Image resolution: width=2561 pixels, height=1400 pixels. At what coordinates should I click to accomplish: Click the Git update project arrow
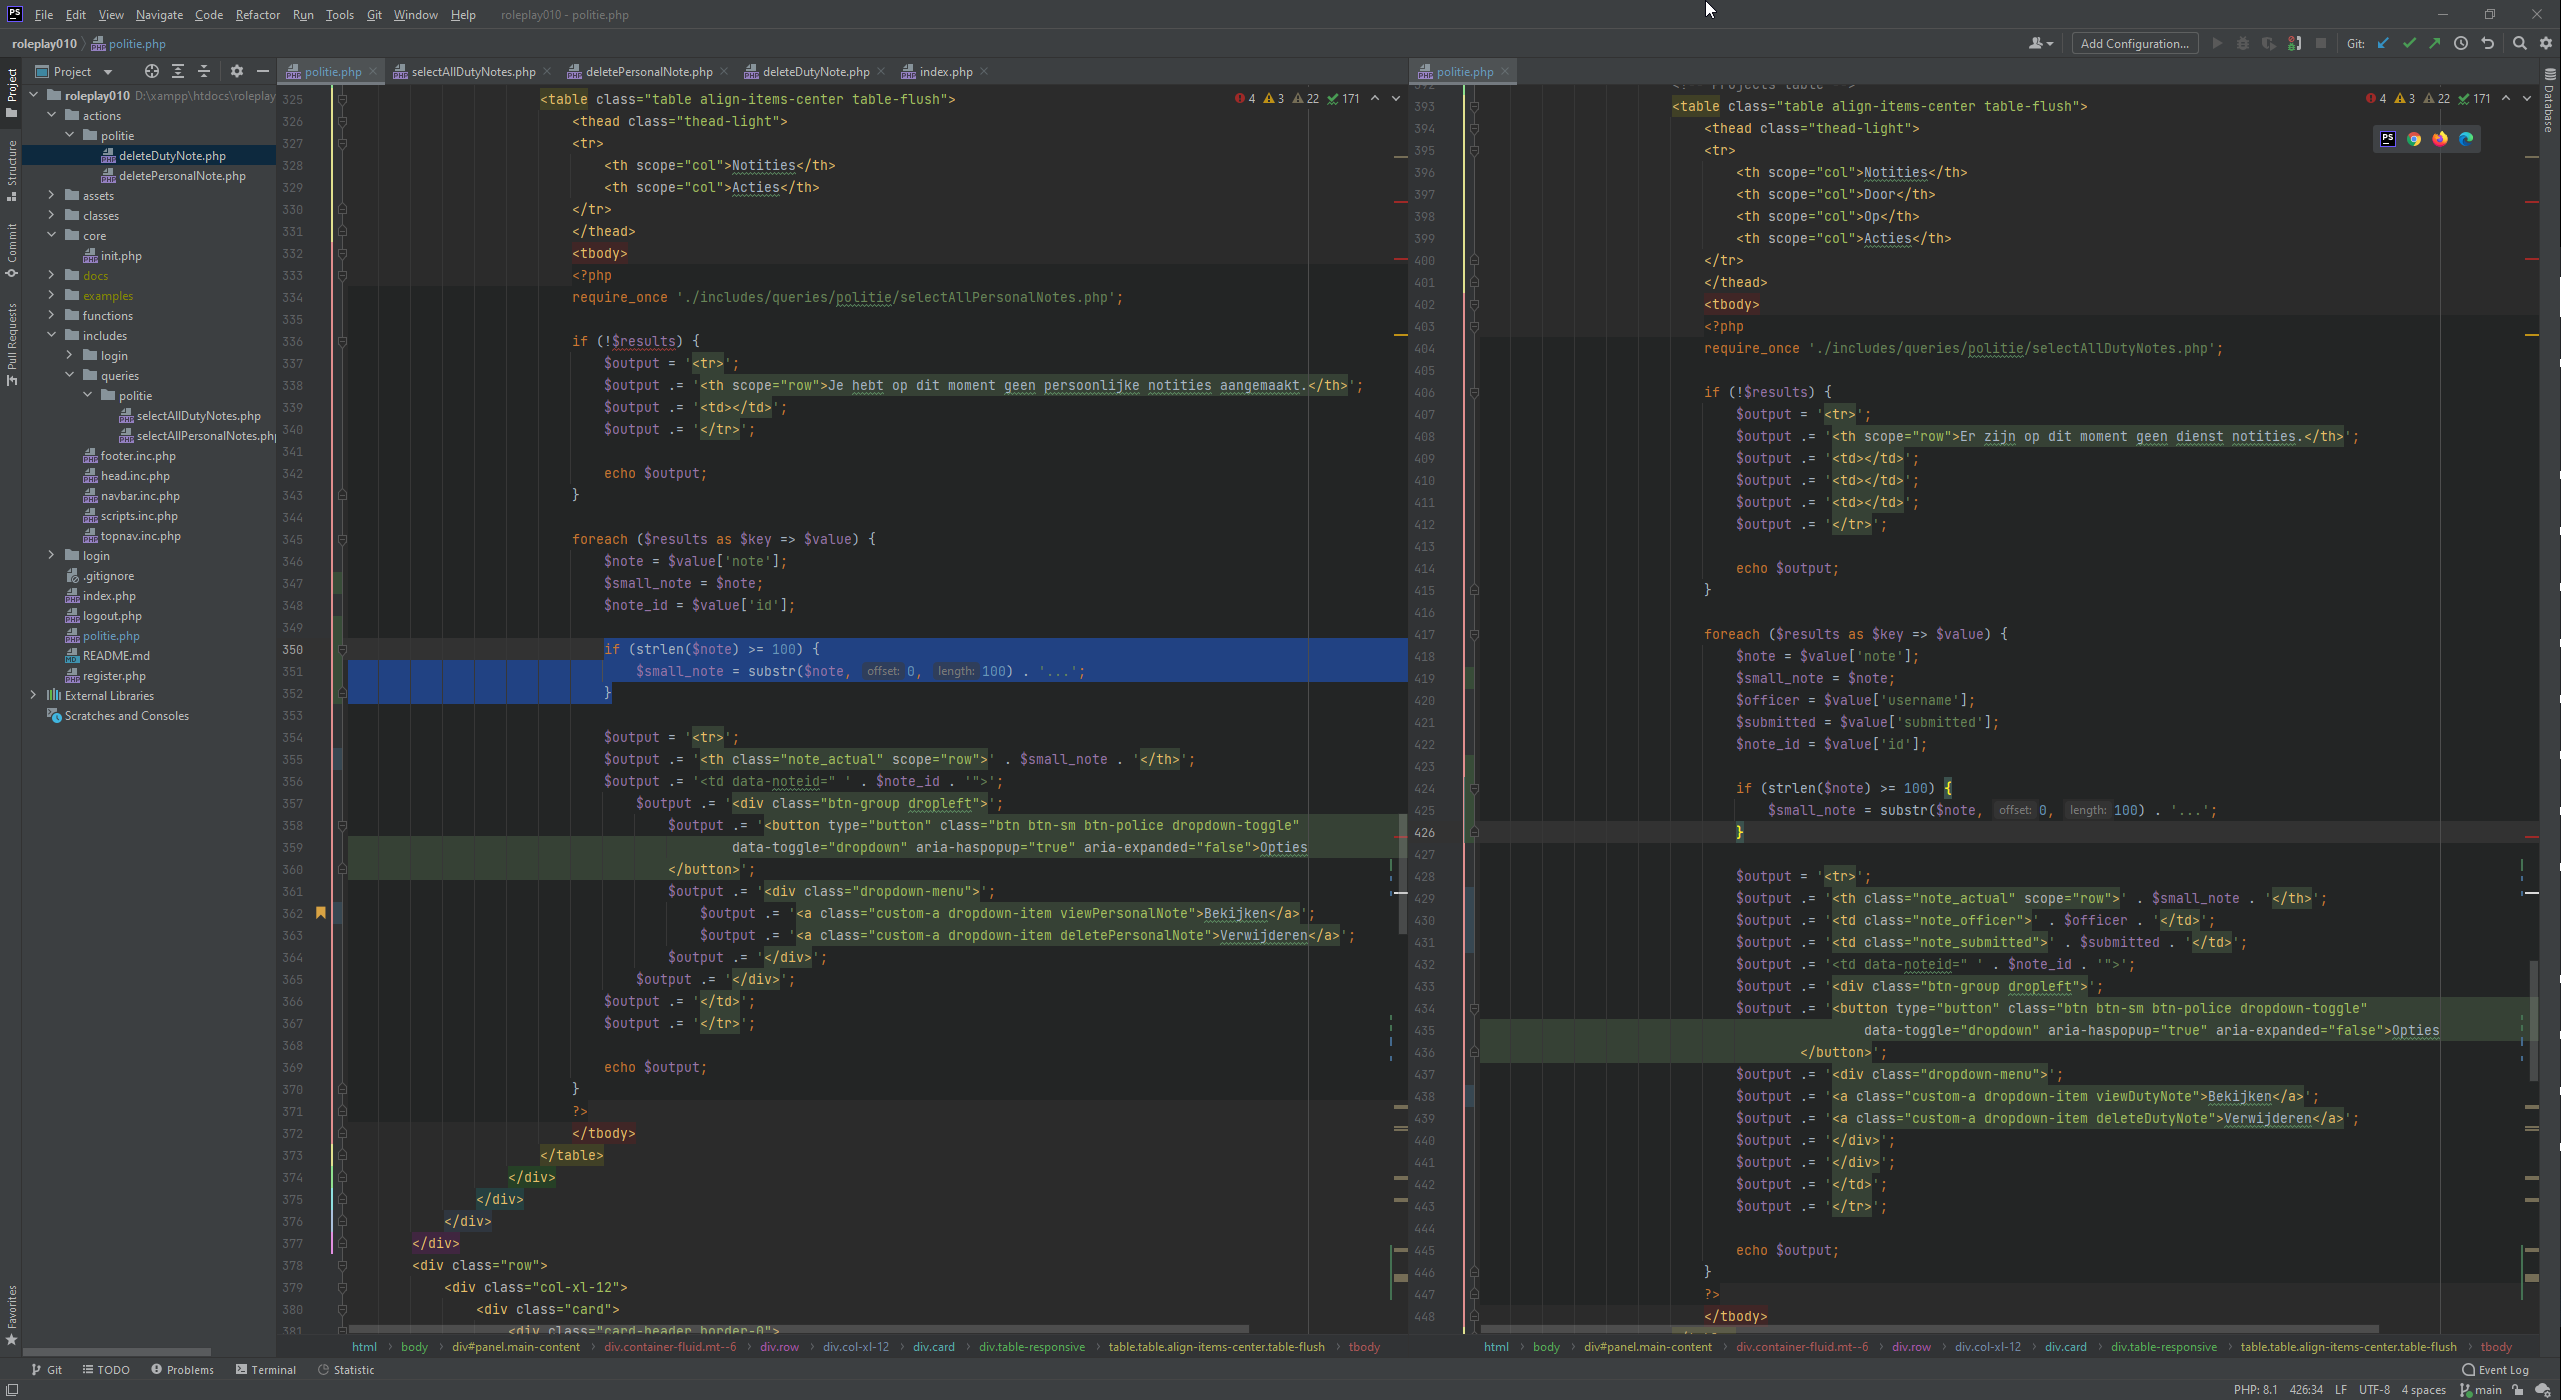tap(2383, 43)
